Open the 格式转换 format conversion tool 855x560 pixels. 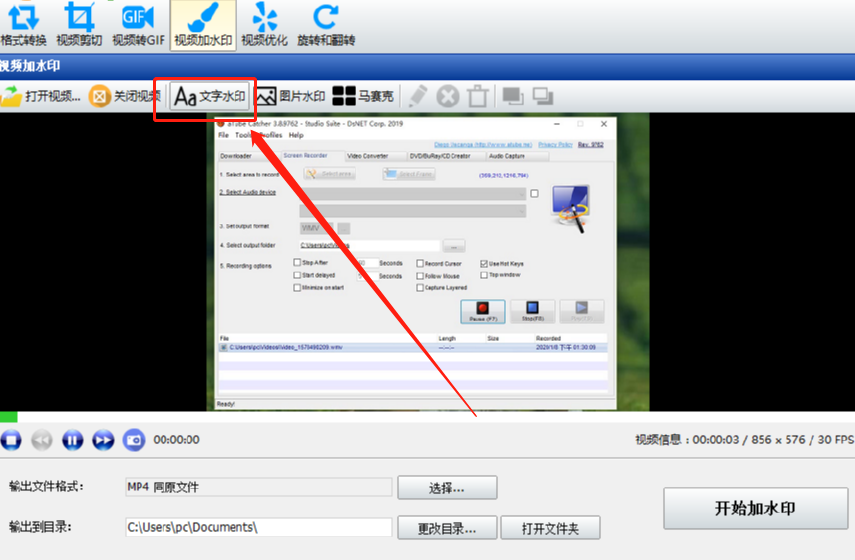click(x=23, y=25)
